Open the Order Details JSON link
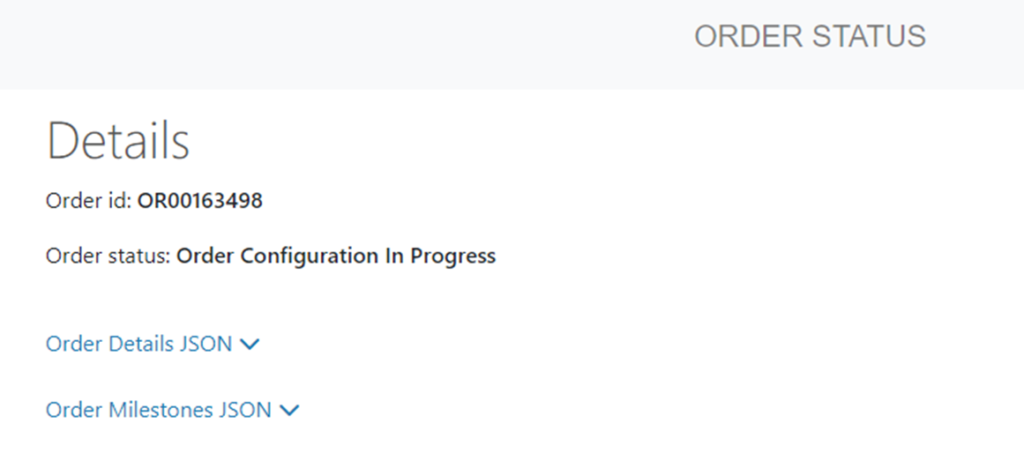Screen dimensions: 1024x453 139,344
